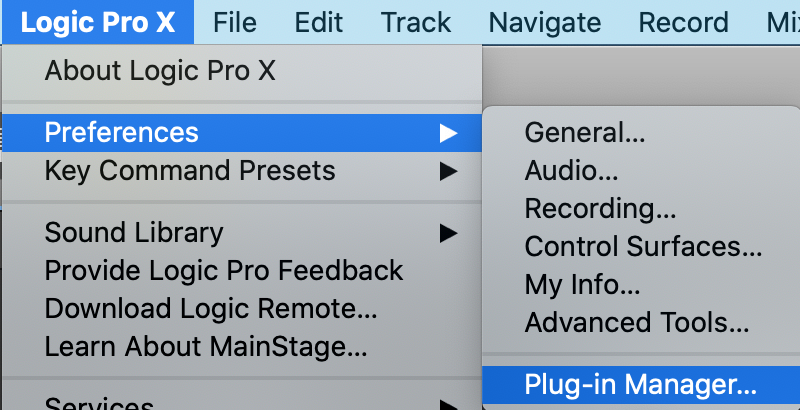This screenshot has height=410, width=800.
Task: Open the File menu
Action: [235, 22]
